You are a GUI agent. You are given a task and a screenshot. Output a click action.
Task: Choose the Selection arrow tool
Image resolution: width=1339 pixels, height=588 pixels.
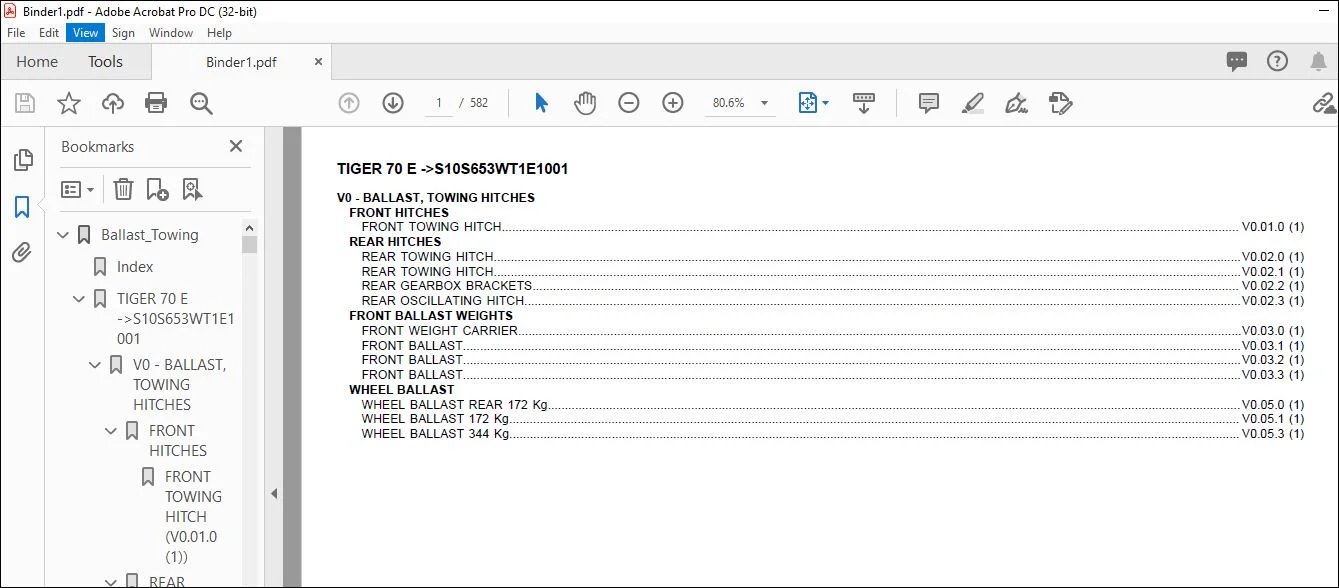click(x=541, y=103)
